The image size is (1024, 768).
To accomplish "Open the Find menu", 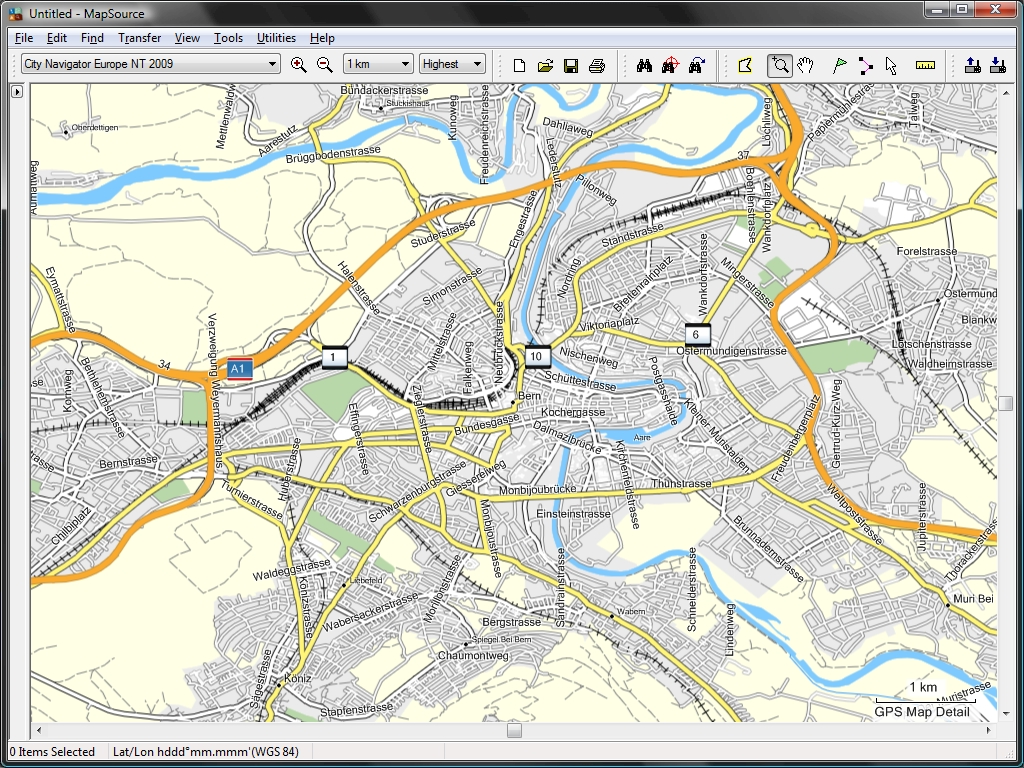I will [92, 38].
